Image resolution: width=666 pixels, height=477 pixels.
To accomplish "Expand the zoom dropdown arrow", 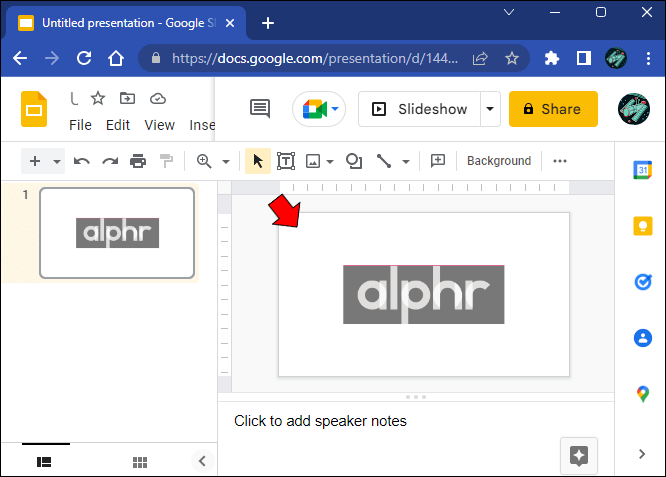I will pyautogui.click(x=226, y=161).
